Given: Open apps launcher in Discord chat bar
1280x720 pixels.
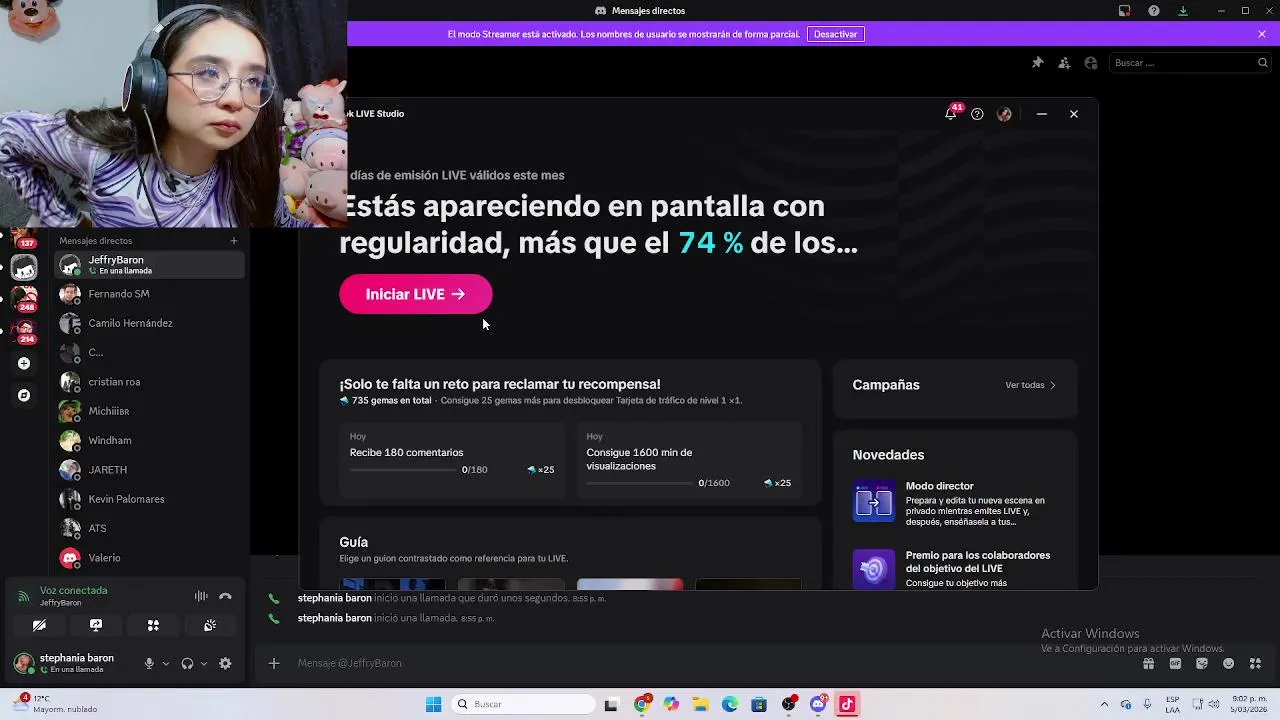Looking at the screenshot, I should [1256, 663].
